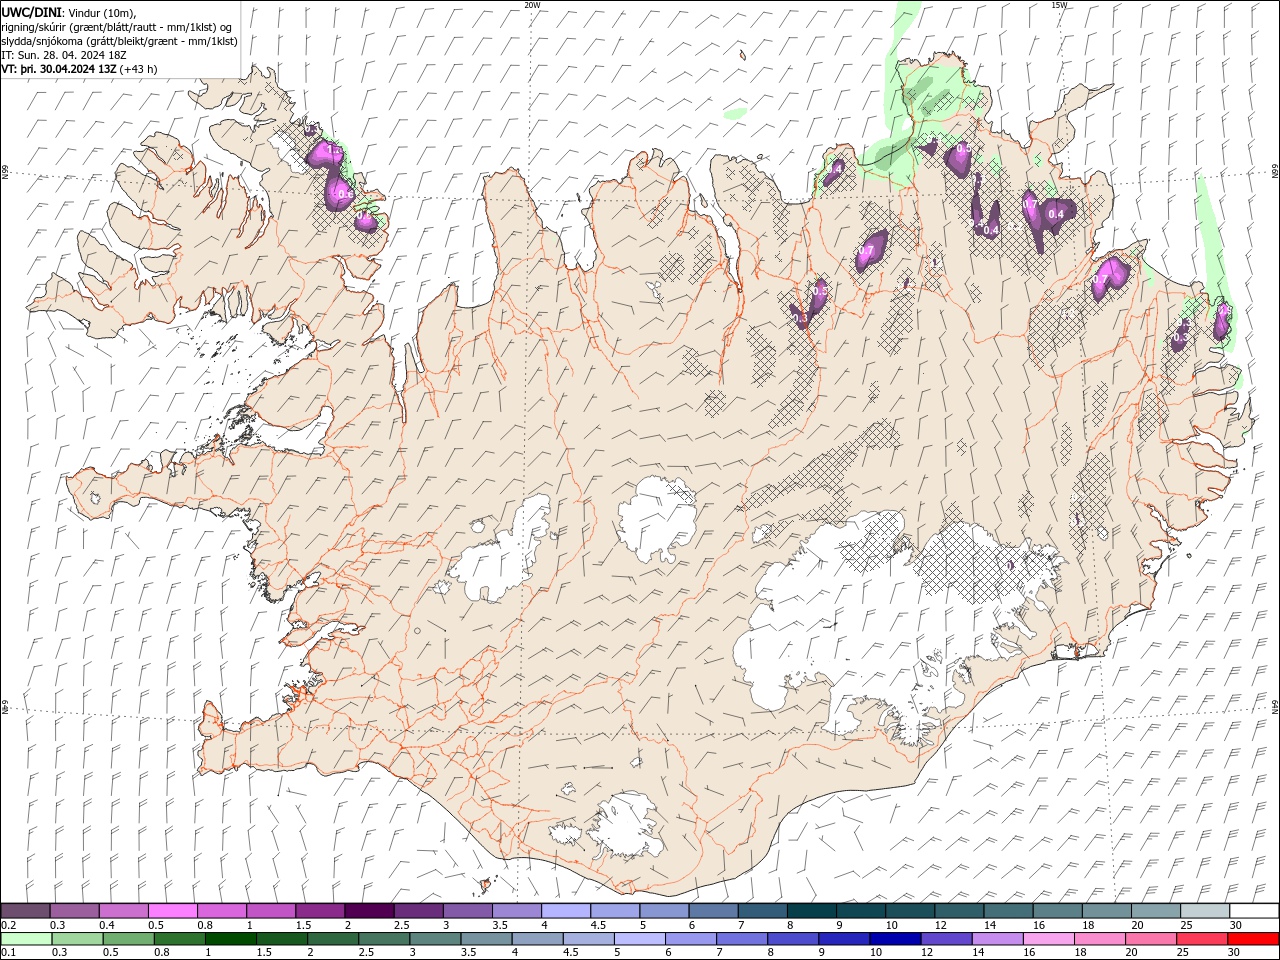Click the rain legend swatch labeled 2
This screenshot has height=960, width=1280.
tap(333, 939)
